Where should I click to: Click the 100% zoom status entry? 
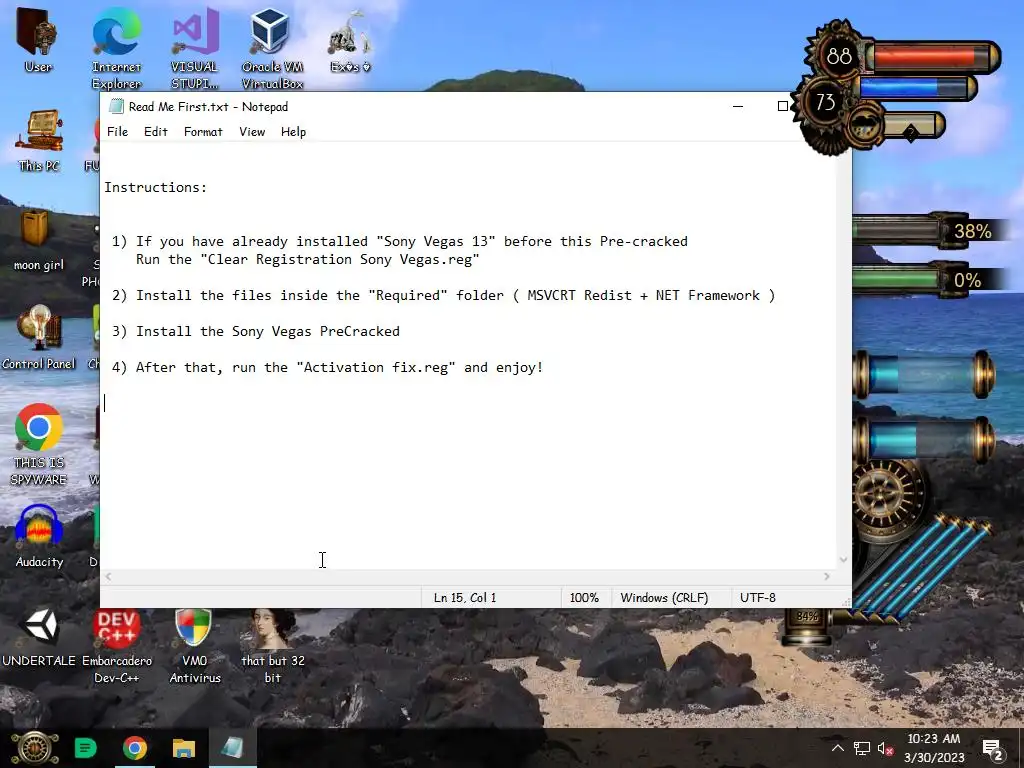[584, 598]
